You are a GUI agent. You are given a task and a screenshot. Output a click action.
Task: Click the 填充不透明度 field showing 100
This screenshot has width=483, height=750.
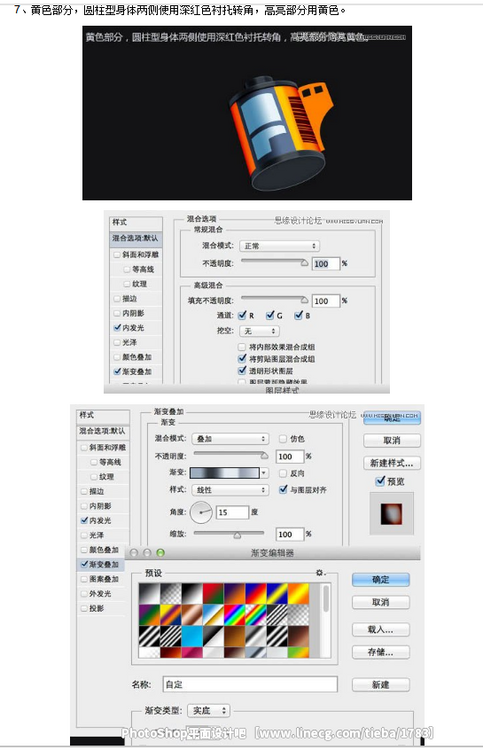[326, 301]
